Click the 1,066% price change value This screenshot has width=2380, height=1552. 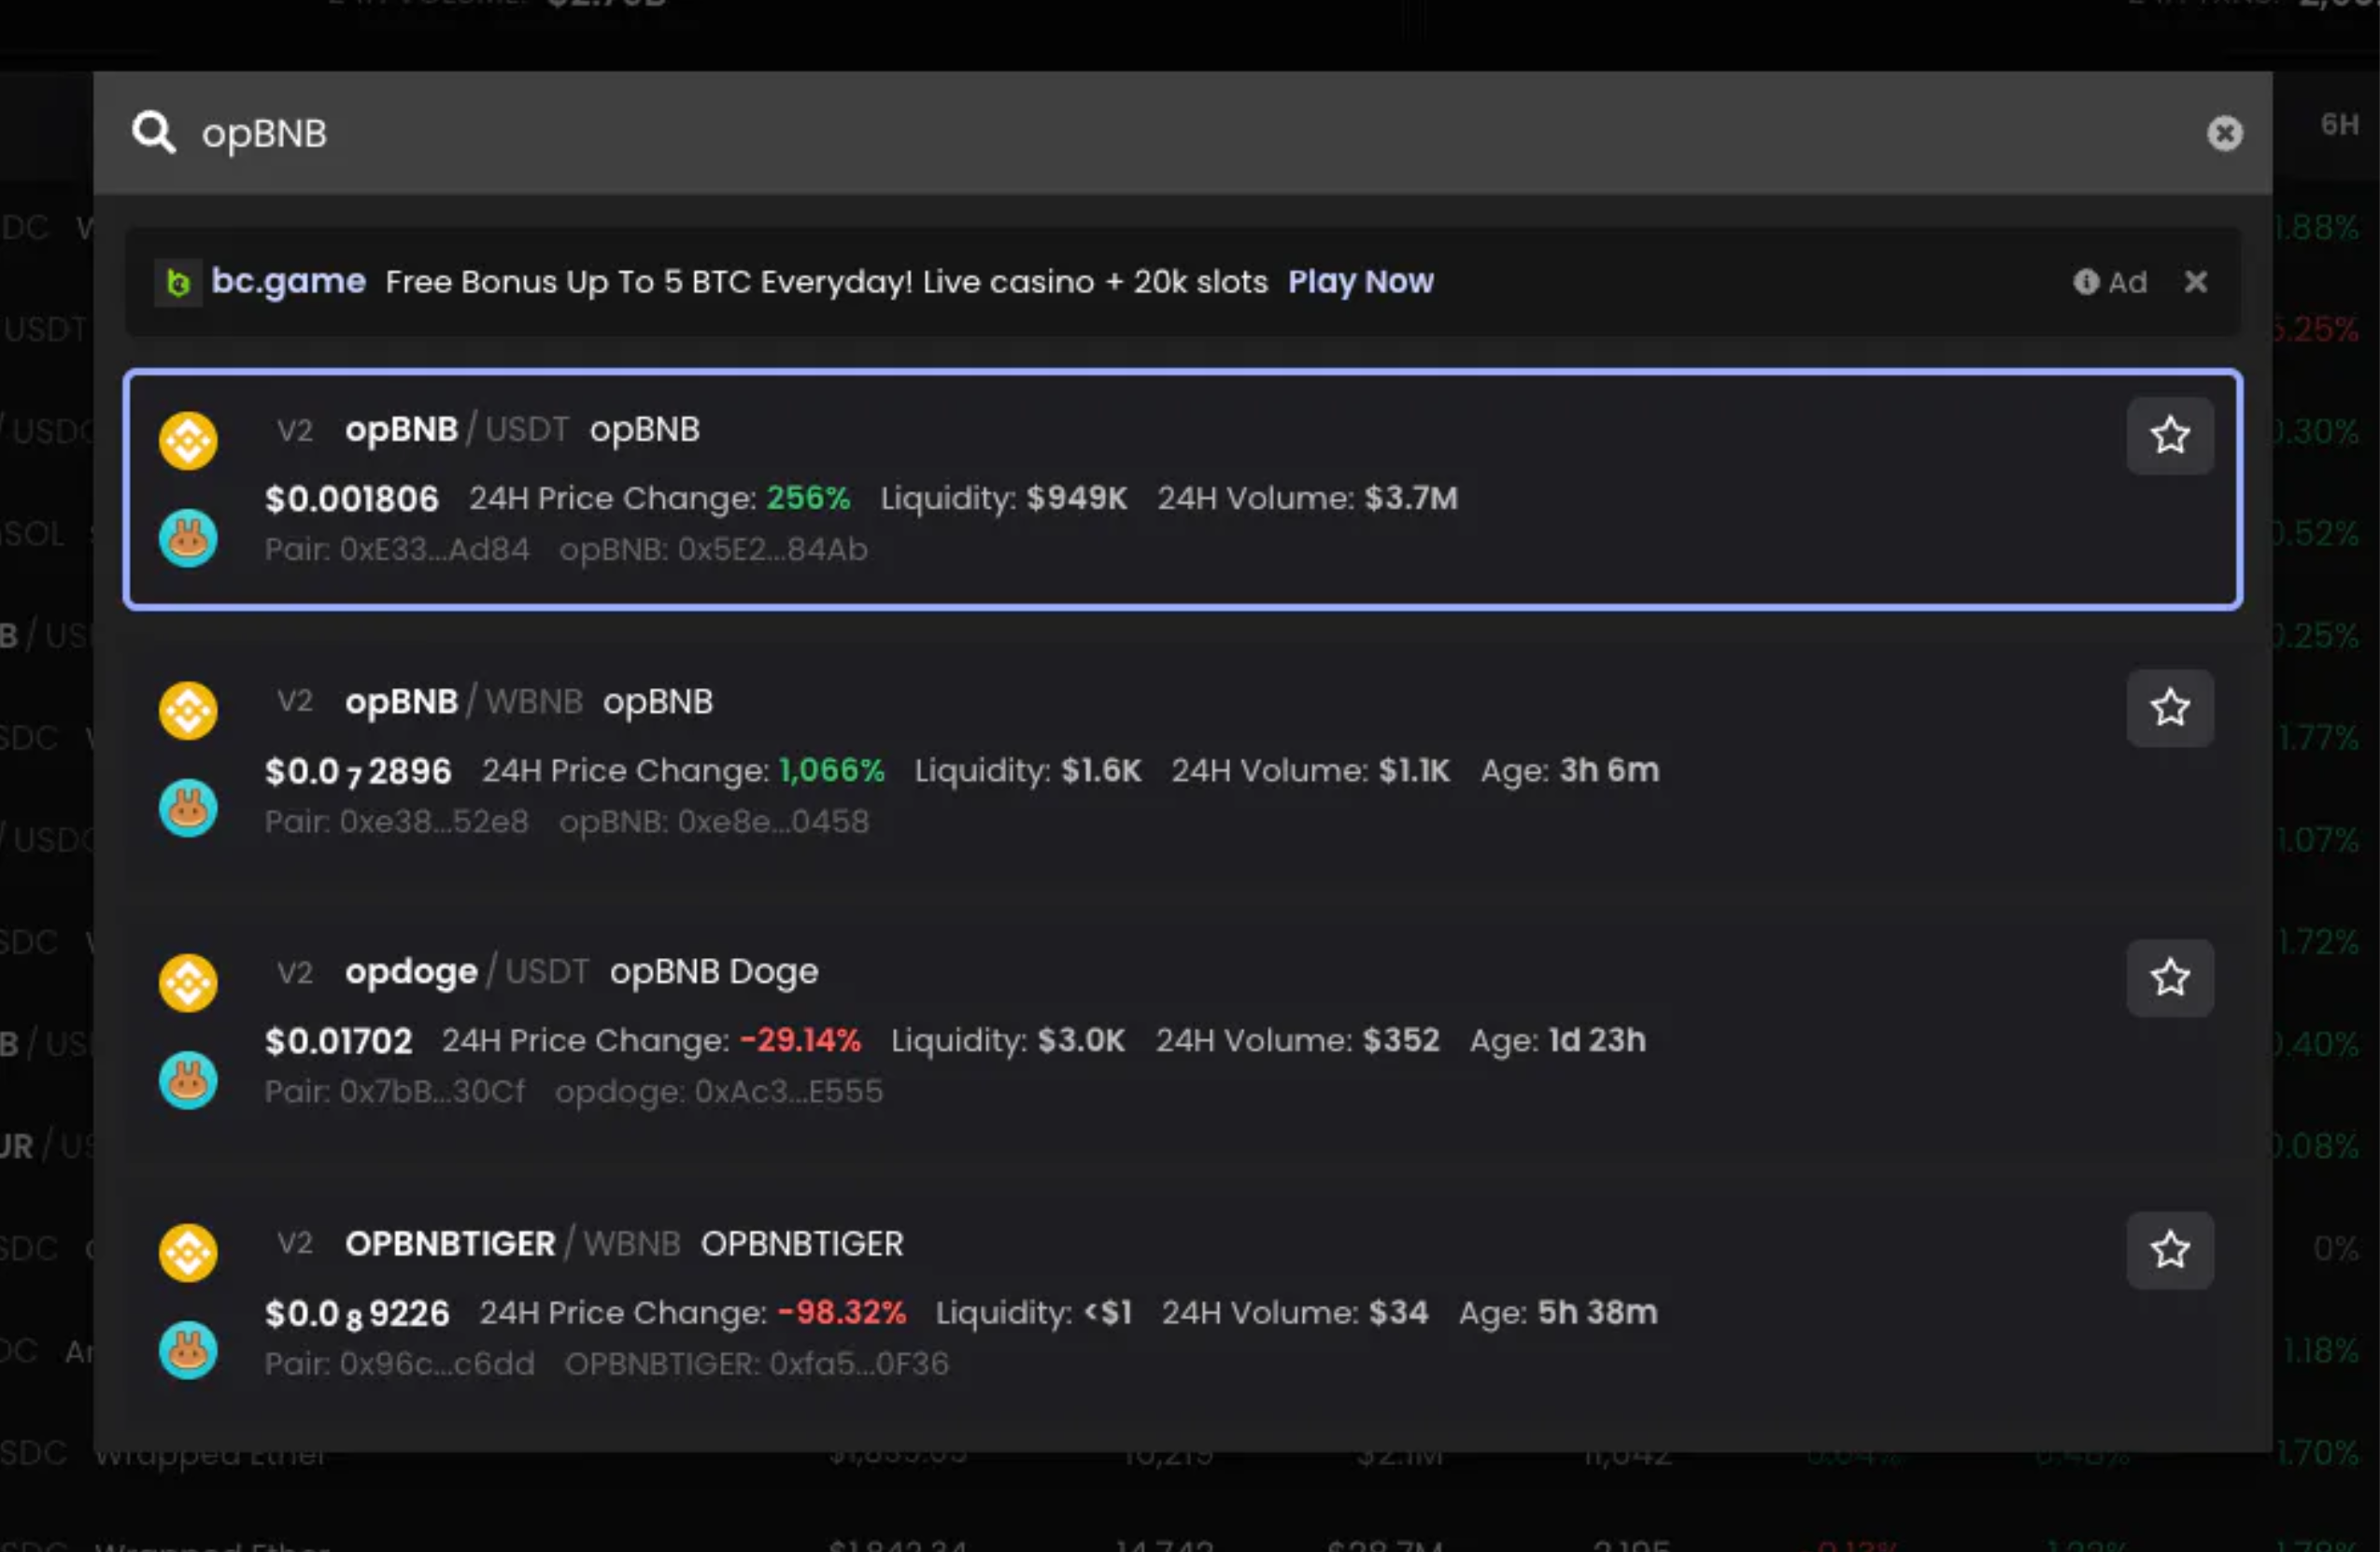832,770
